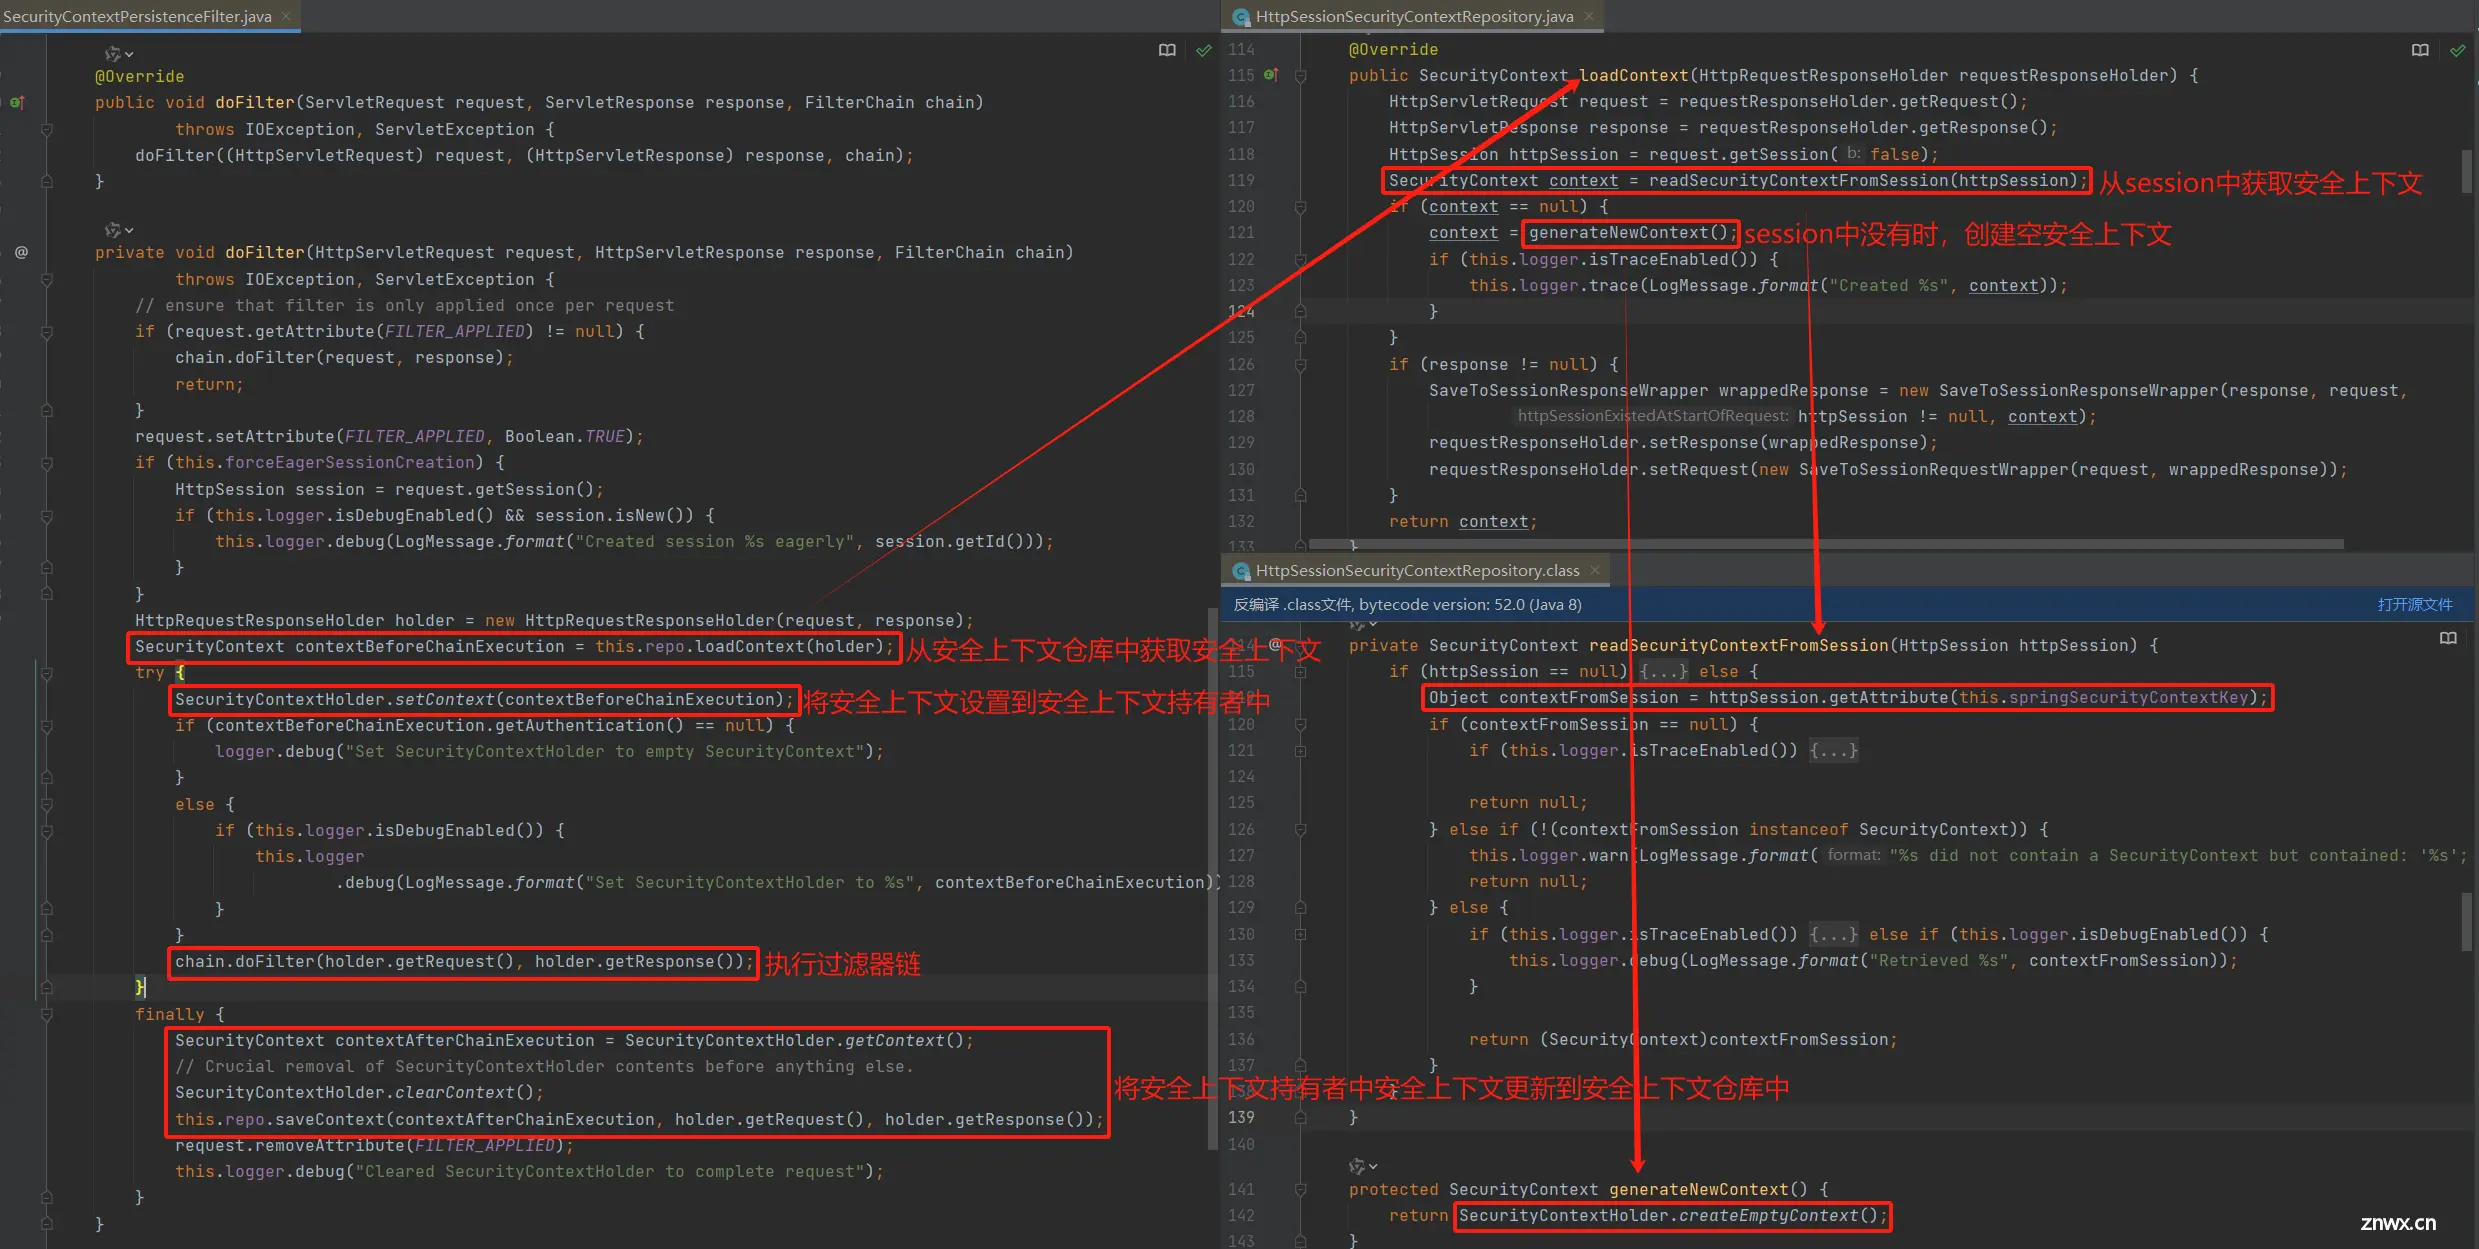Screen dimensions: 2479x1249
Task: Click line number 139 in the .class editor gutter
Action: pyautogui.click(x=1241, y=1117)
